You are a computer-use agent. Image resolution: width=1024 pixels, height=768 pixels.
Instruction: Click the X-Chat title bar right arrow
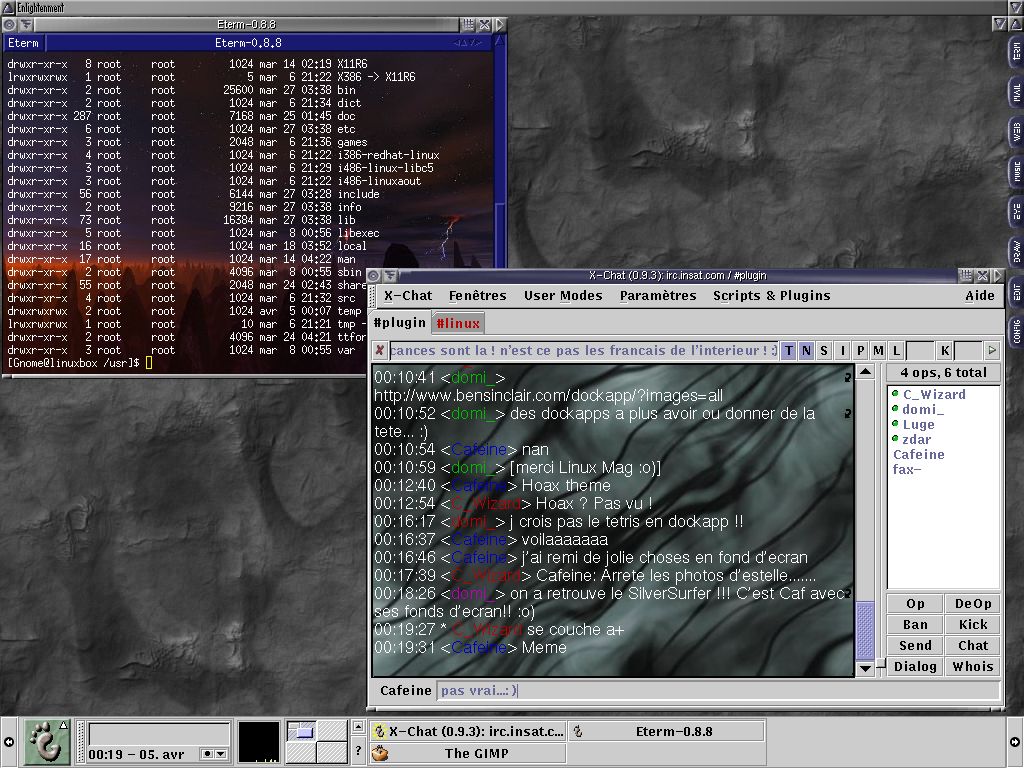coord(998,276)
